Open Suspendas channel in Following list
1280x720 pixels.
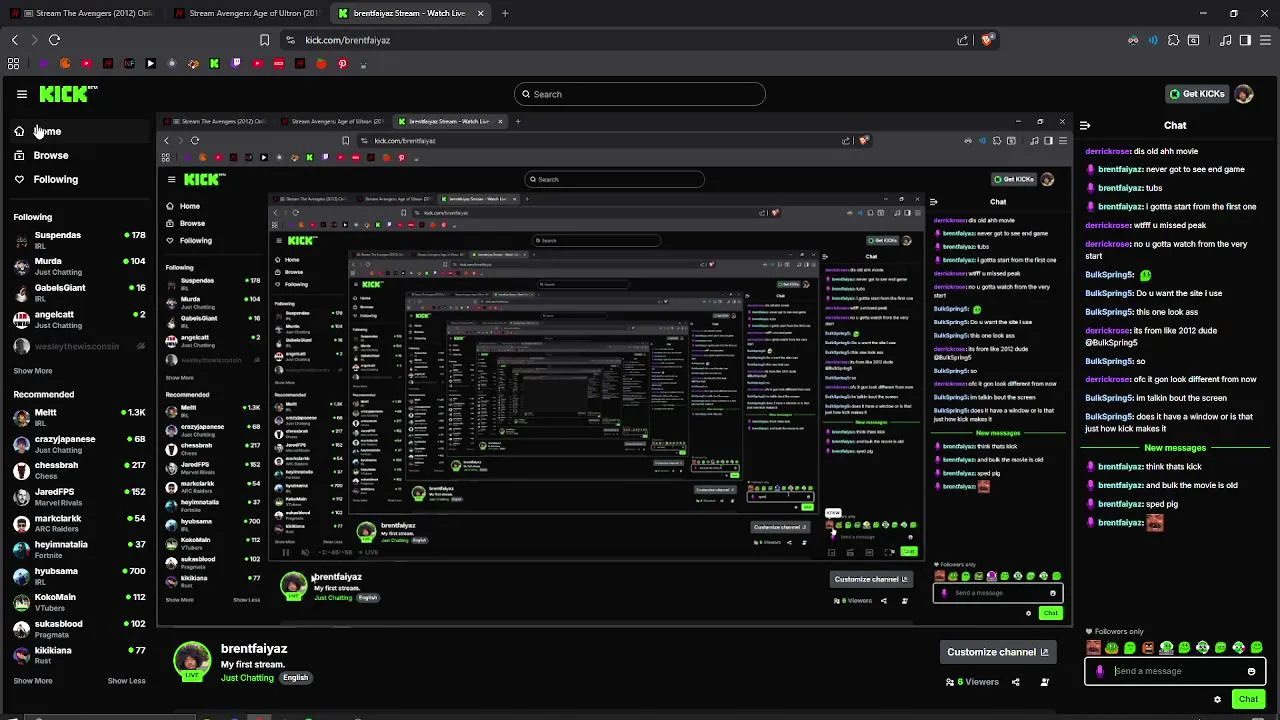tap(78, 239)
